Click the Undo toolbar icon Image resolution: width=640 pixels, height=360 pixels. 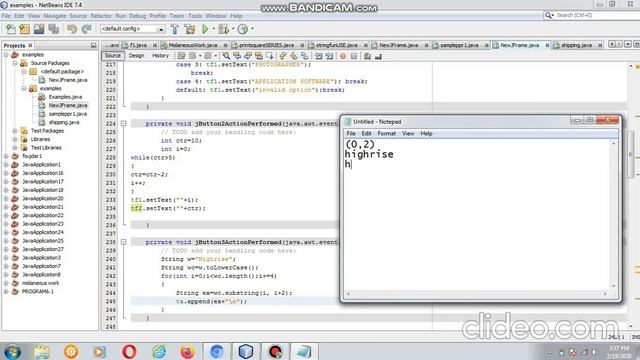(x=72, y=29)
